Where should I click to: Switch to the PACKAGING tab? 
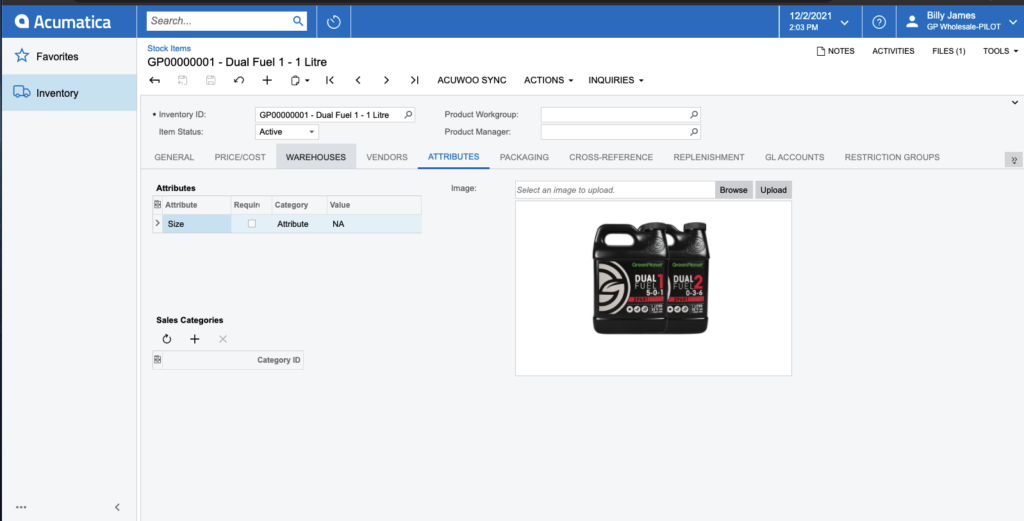pyautogui.click(x=524, y=157)
